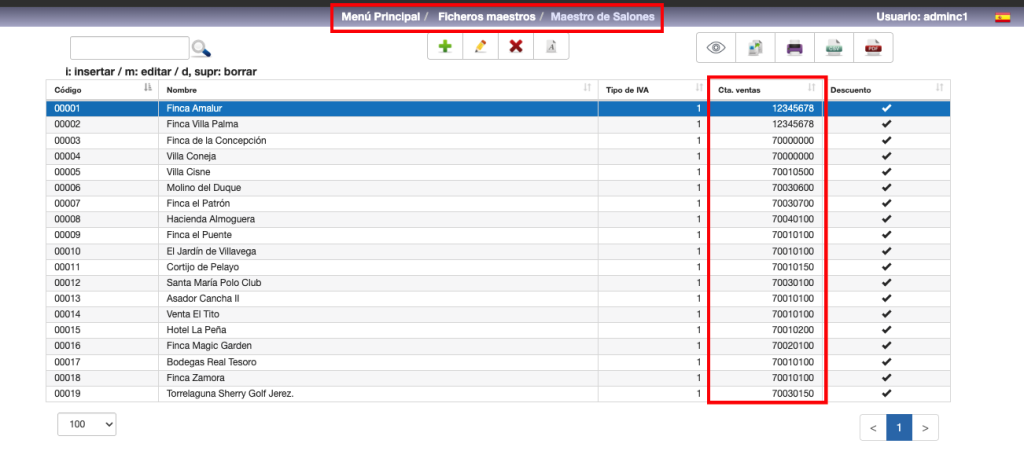
Task: Open Ficheros maestros breadcrumb link
Action: (x=486, y=17)
